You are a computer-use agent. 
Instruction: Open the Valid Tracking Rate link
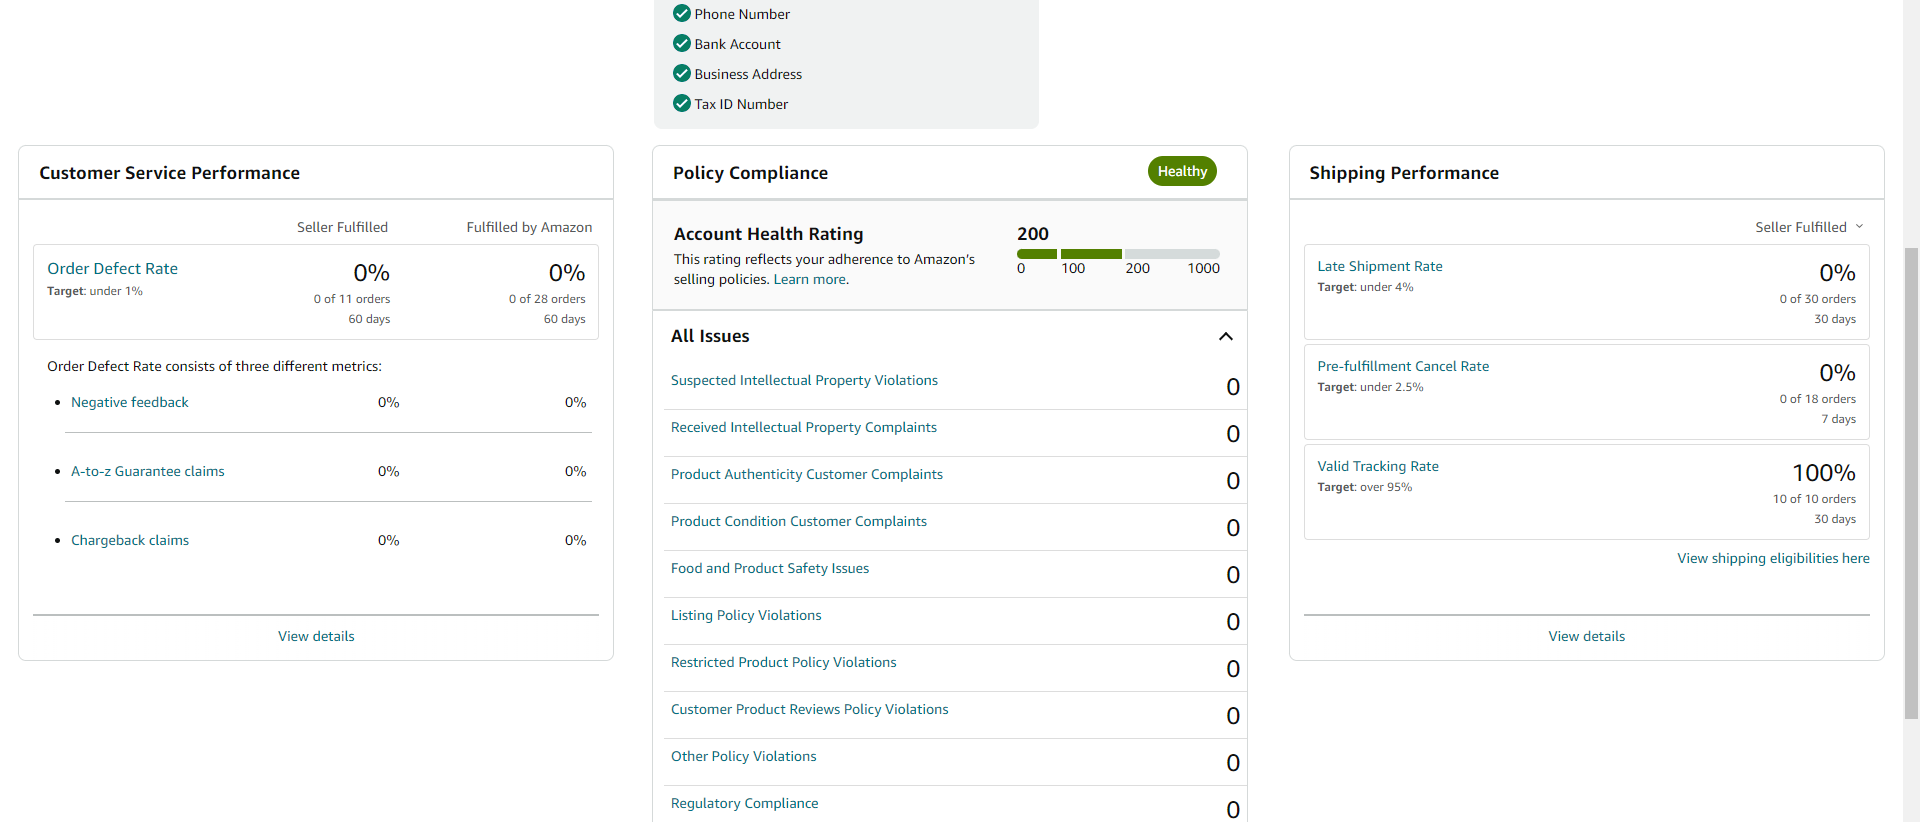(x=1377, y=466)
